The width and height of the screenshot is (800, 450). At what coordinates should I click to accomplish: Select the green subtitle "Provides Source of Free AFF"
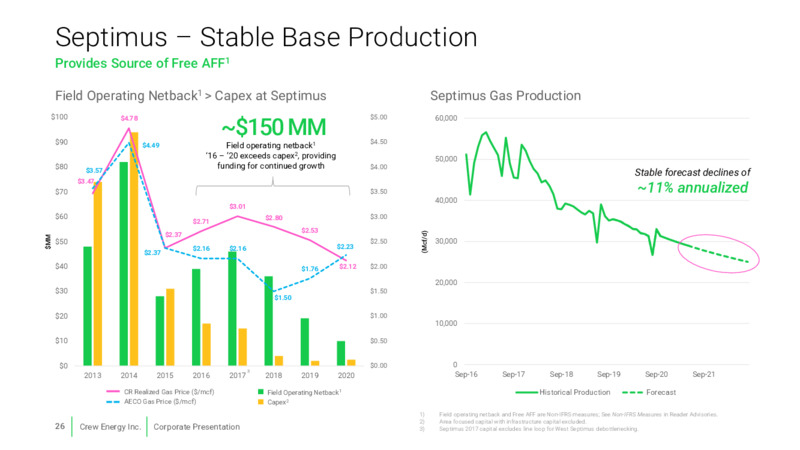pos(142,63)
